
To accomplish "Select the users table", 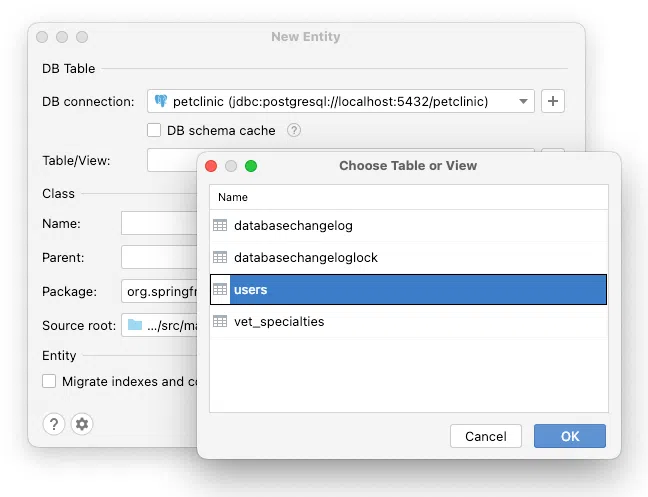I will [x=250, y=289].
